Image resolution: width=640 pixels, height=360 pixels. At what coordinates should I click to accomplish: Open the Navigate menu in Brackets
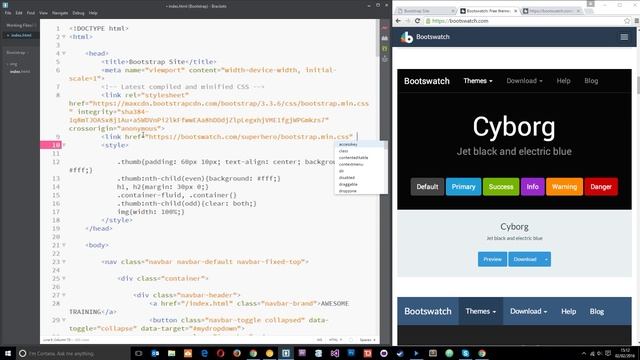click(60, 13)
